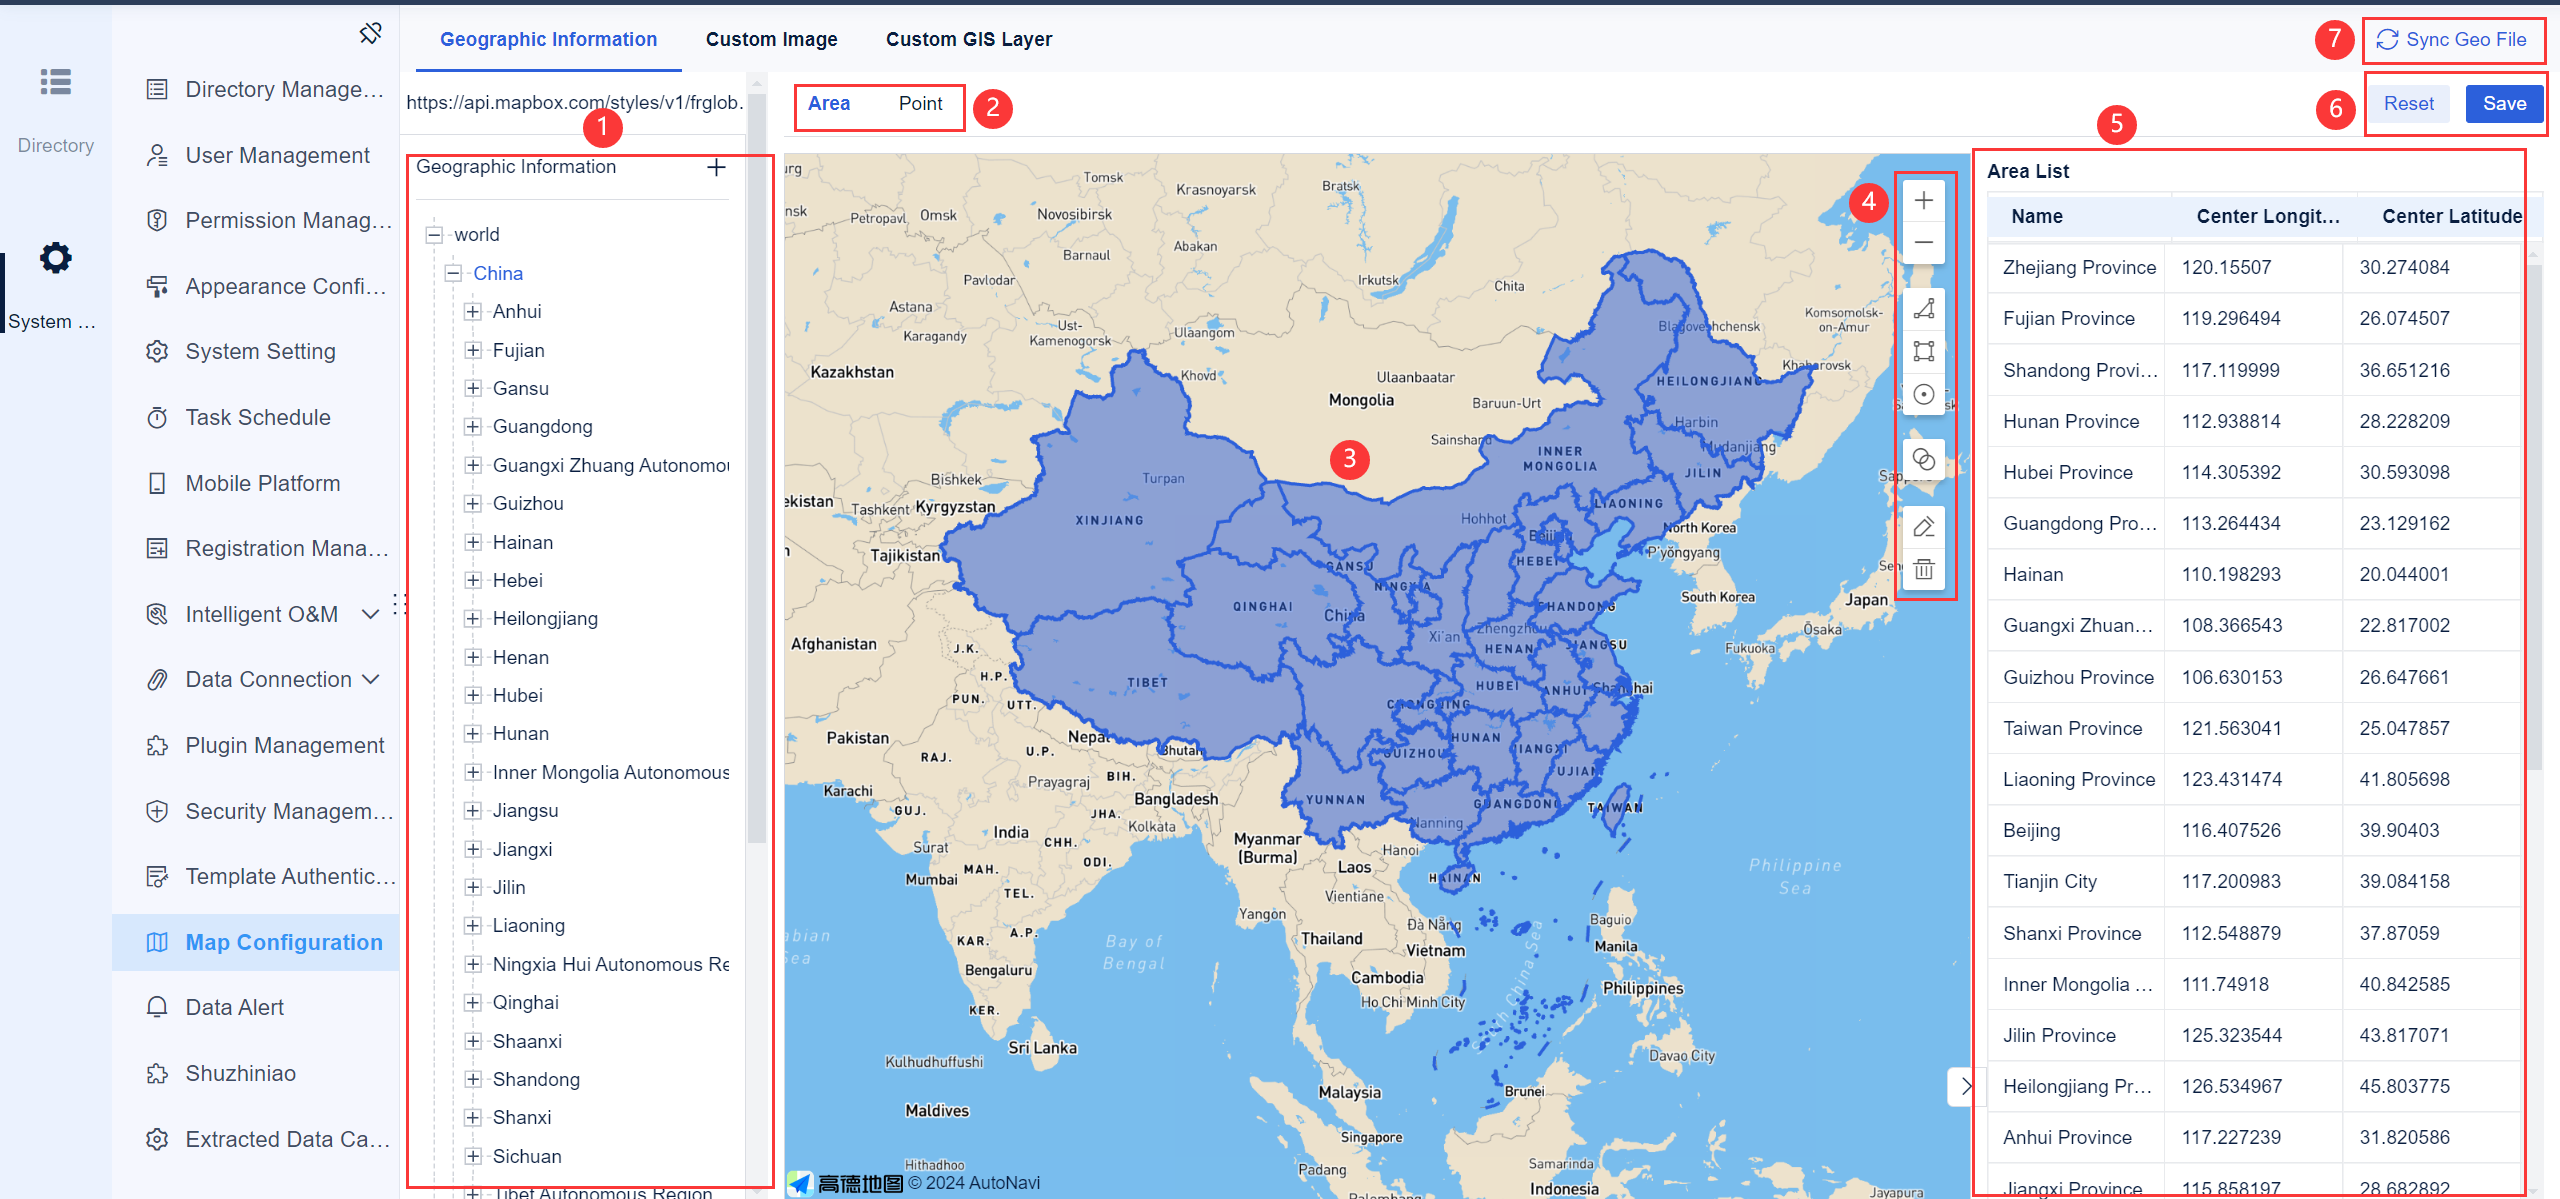Unpin the sidebar with the pin icon
This screenshot has height=1199, width=2560.
[370, 33]
